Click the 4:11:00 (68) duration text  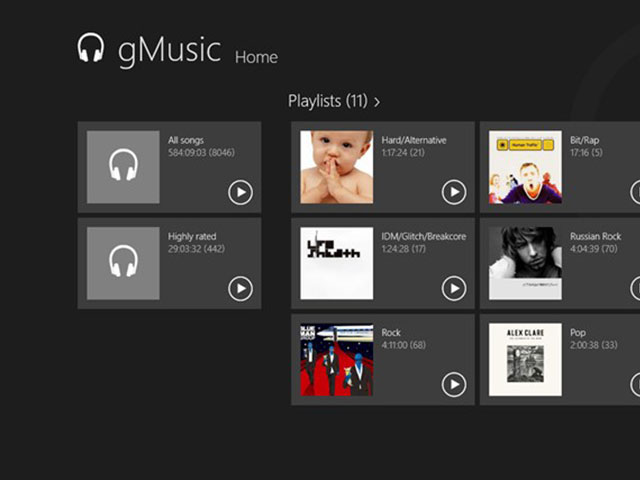tap(404, 345)
